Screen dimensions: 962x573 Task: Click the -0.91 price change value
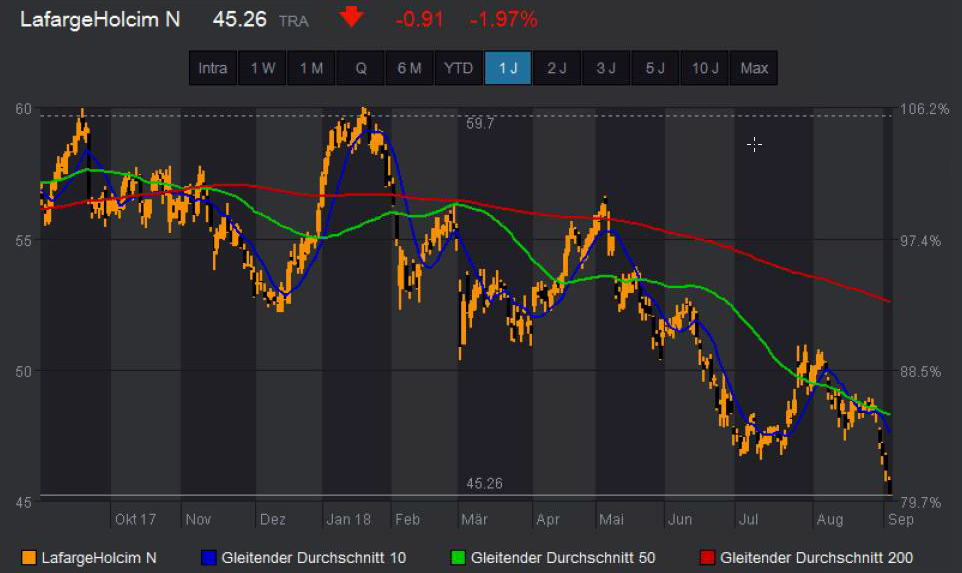click(420, 20)
